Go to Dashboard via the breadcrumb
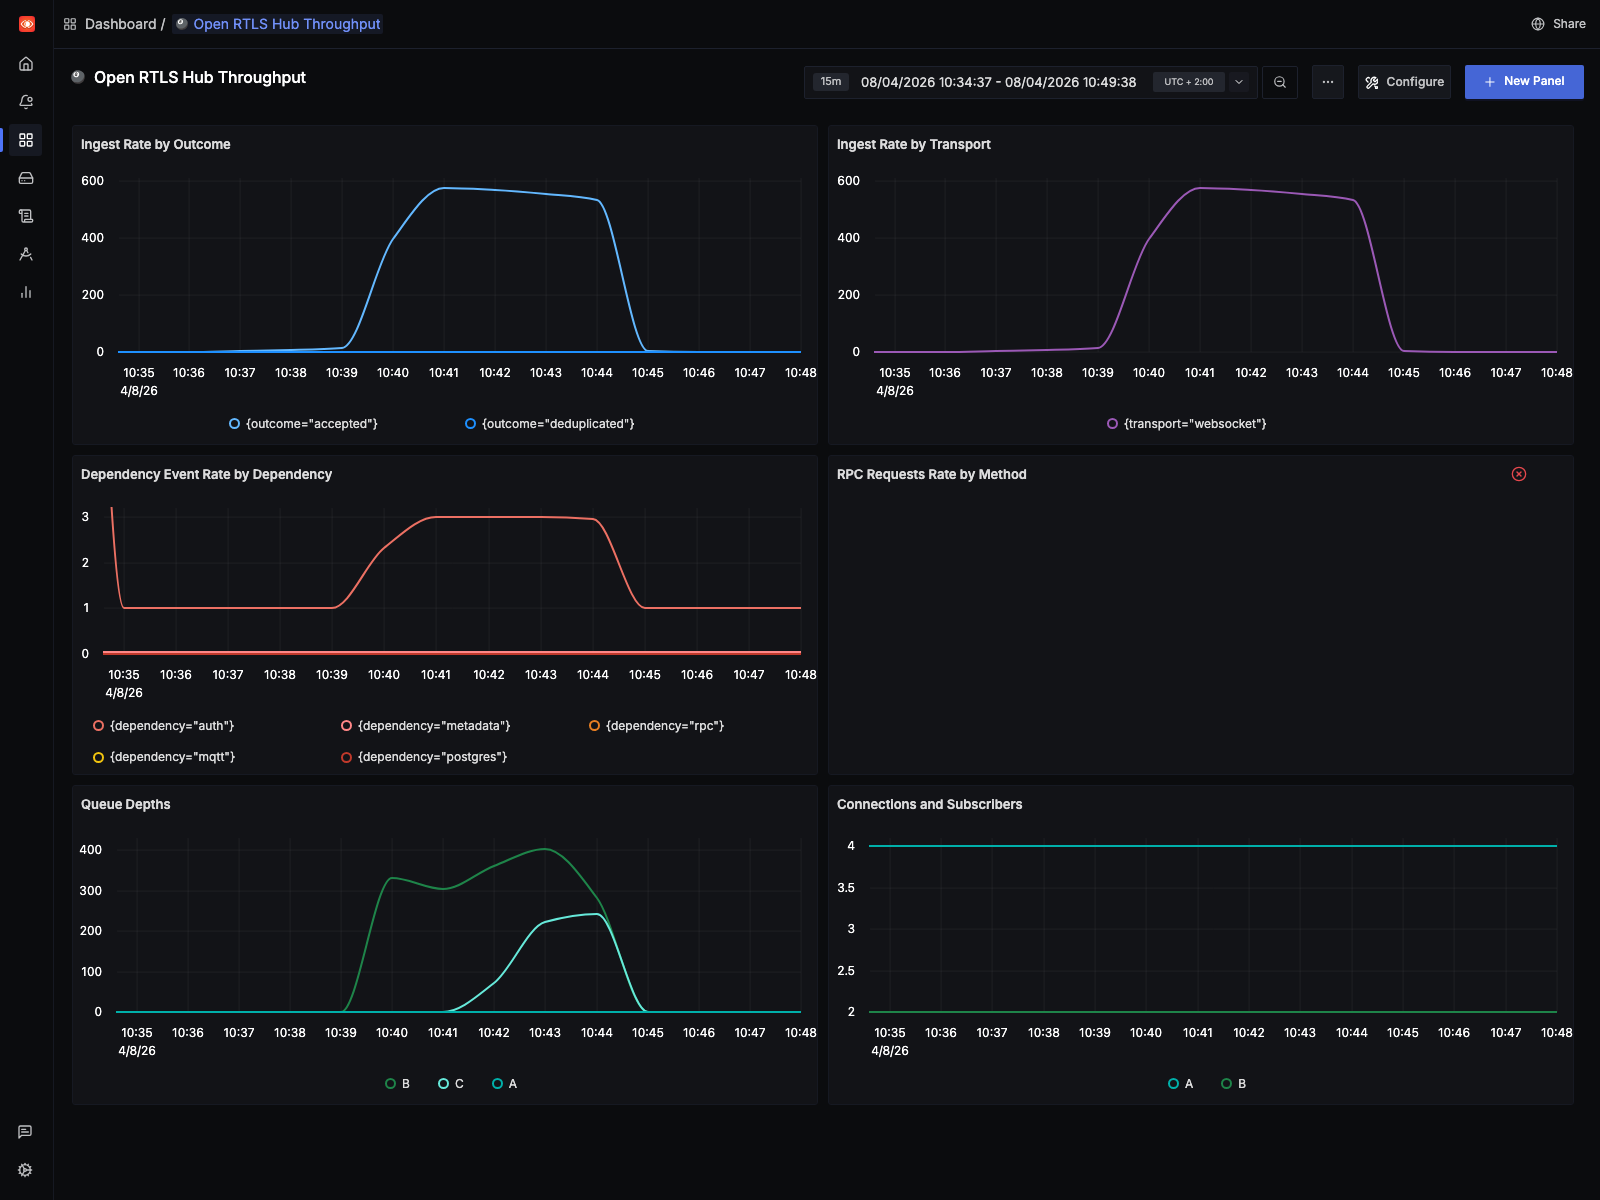The height and width of the screenshot is (1200, 1600). pyautogui.click(x=120, y=23)
